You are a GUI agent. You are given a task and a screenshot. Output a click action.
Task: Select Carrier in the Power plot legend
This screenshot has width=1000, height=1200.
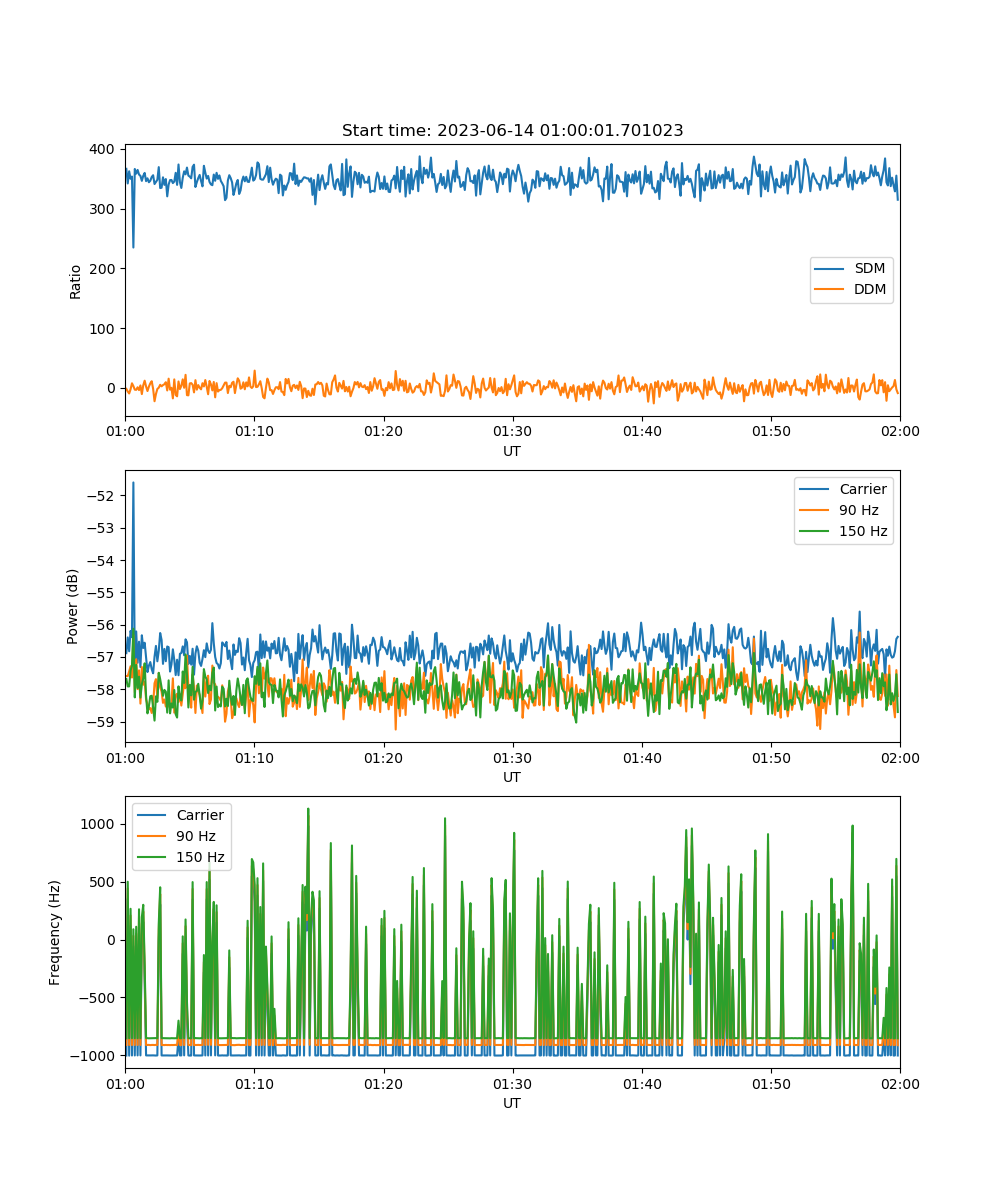pos(843,489)
